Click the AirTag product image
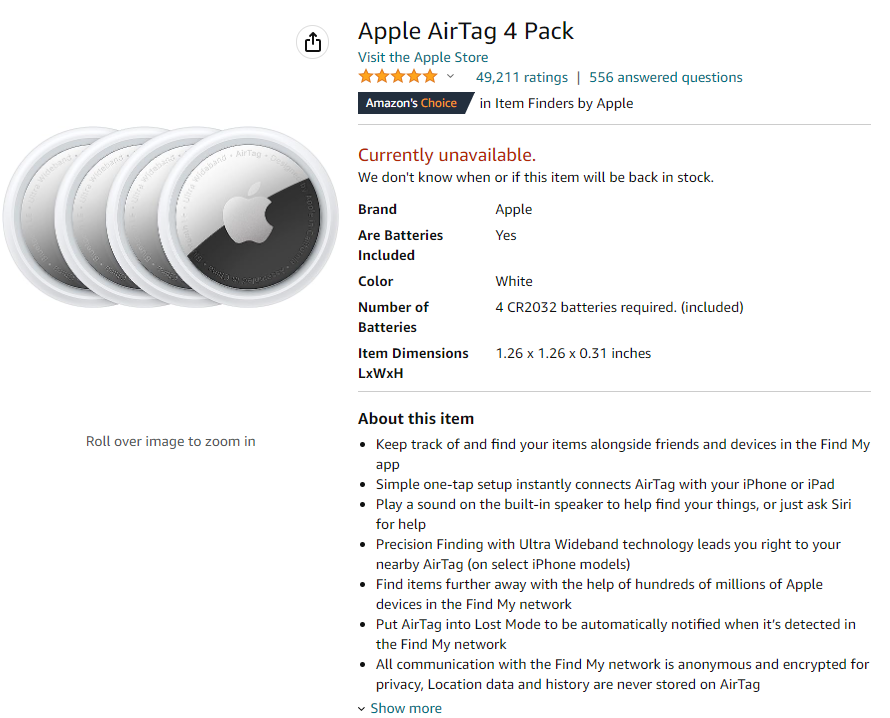This screenshot has width=890, height=718. pos(171,217)
